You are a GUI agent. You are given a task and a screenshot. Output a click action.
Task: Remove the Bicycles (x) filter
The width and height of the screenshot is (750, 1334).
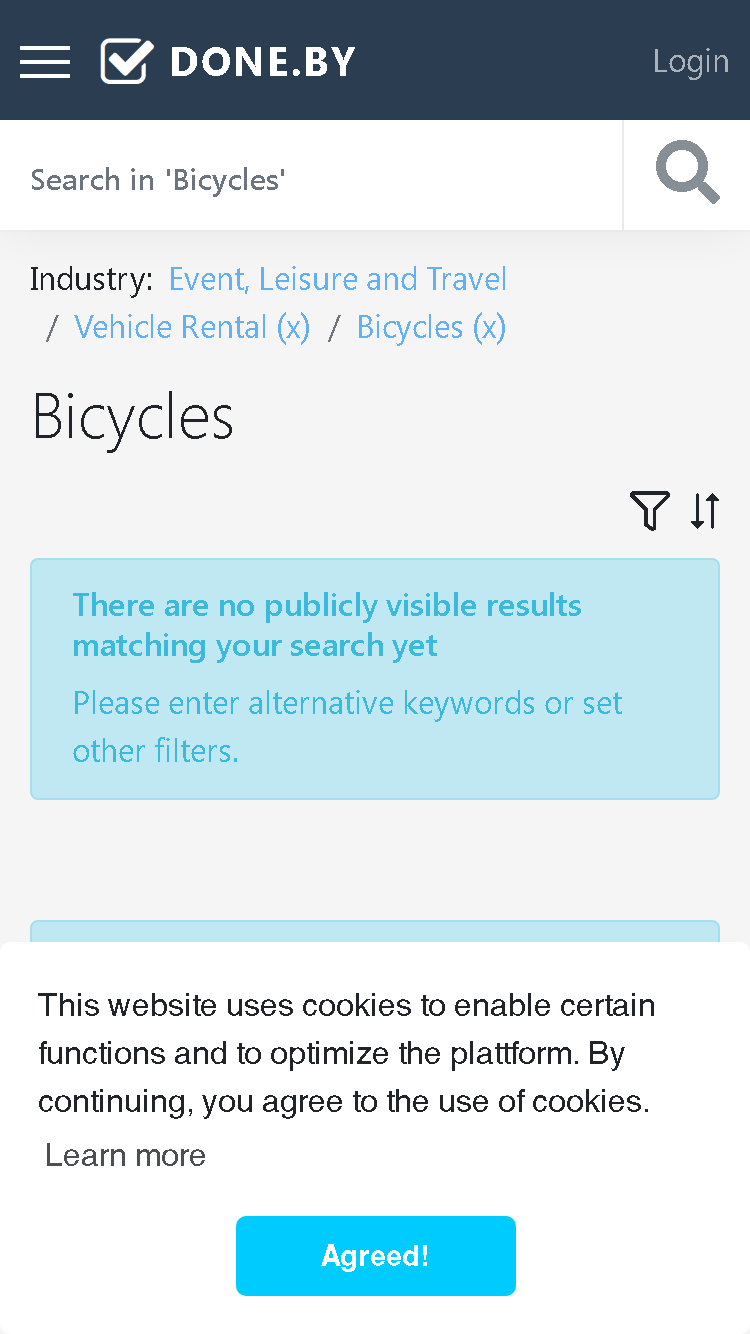click(431, 327)
